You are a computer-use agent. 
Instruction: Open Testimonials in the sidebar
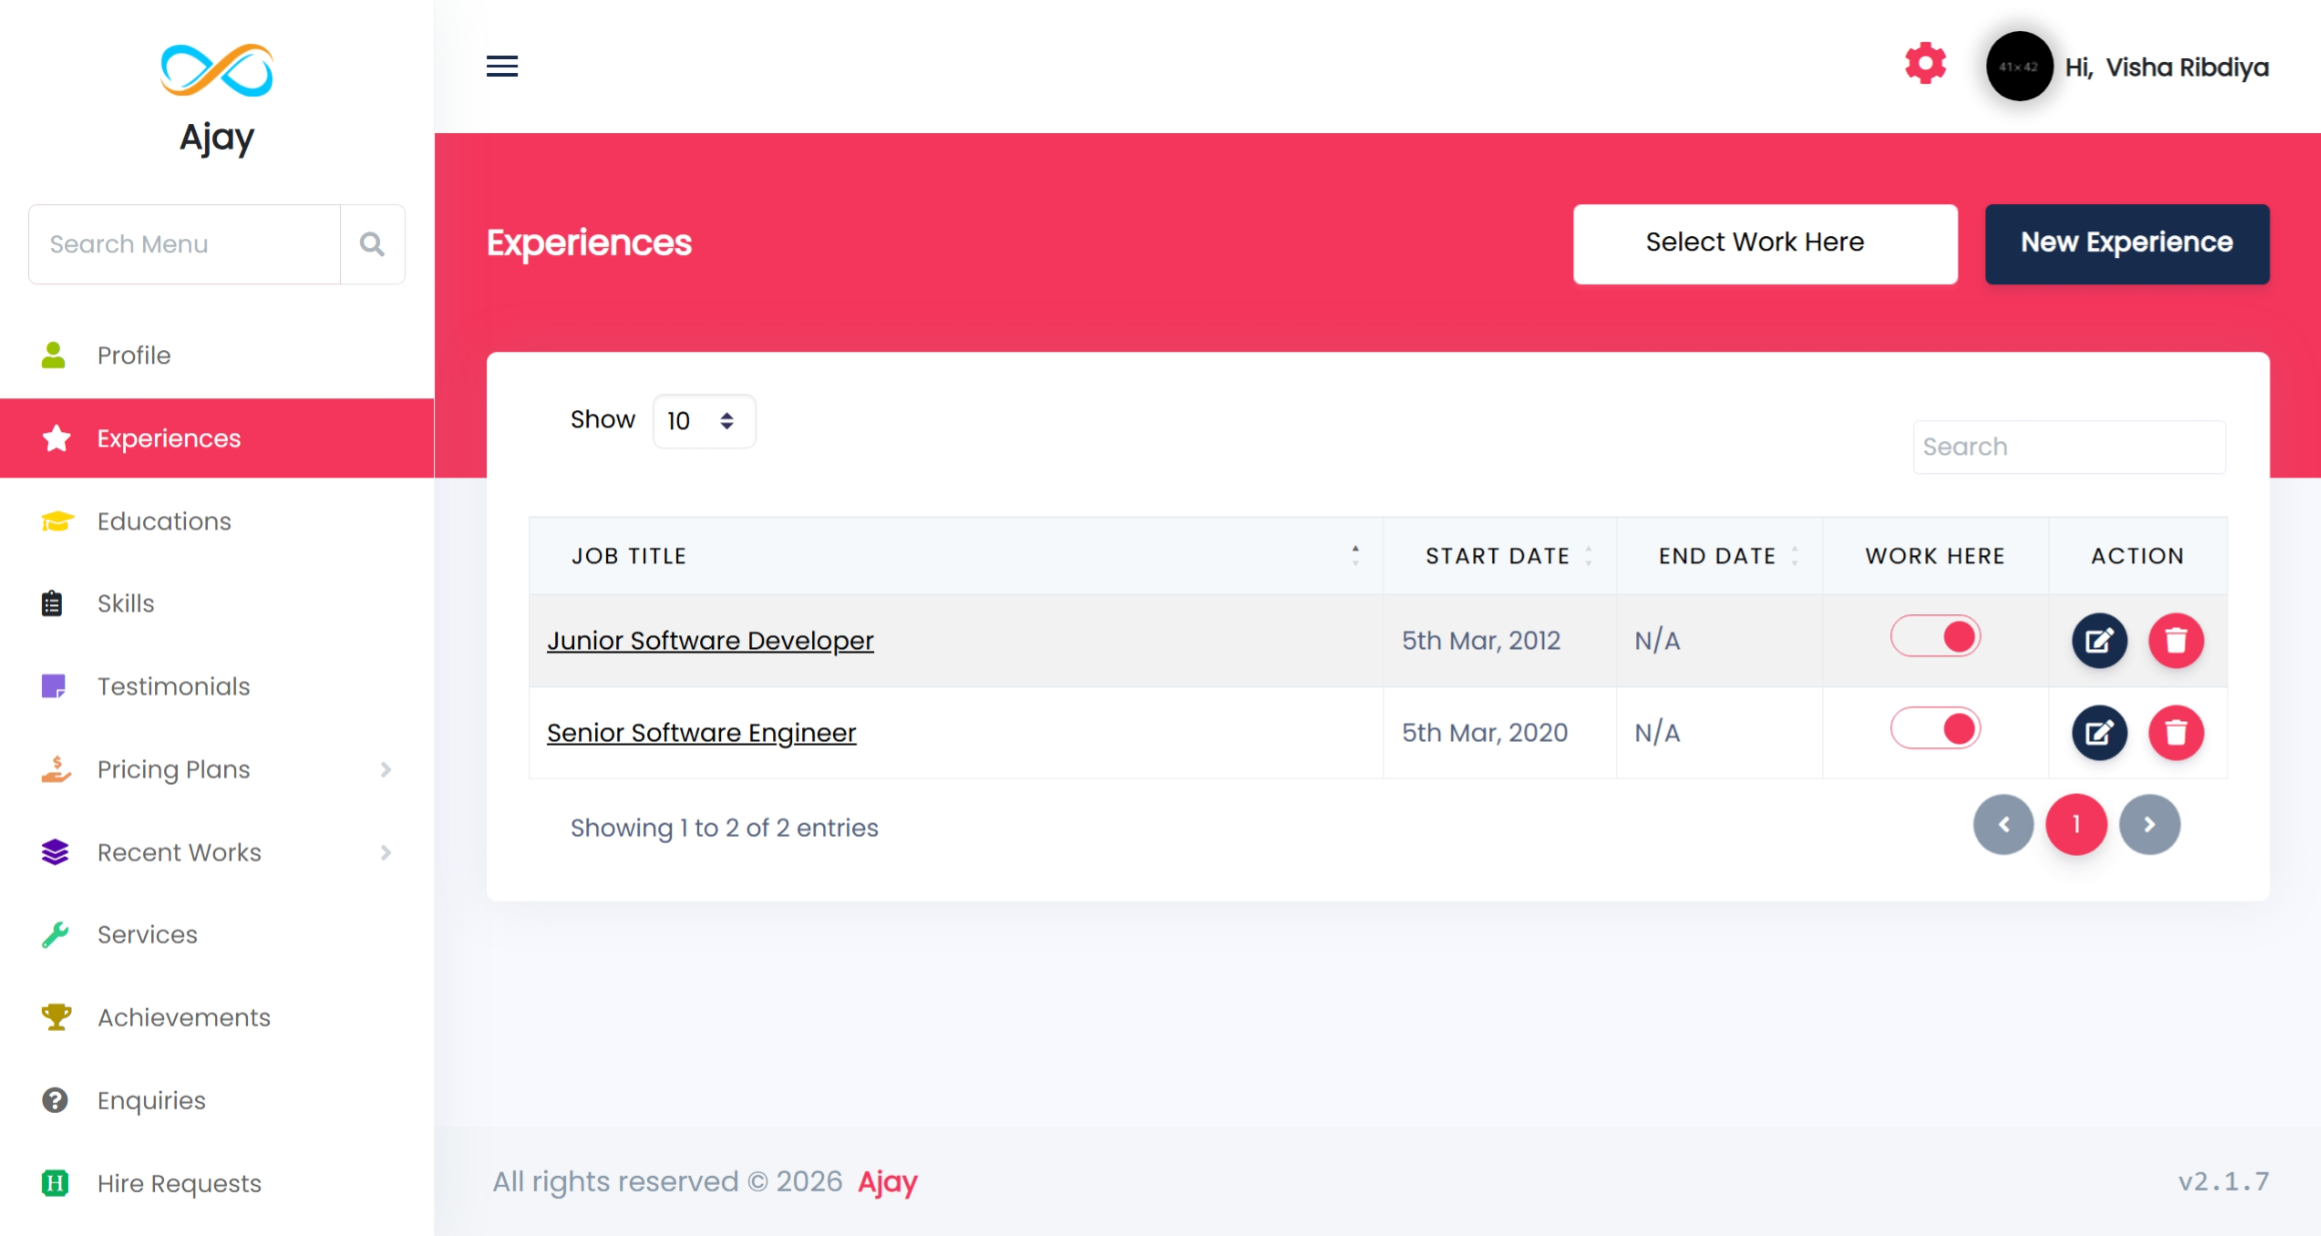pyautogui.click(x=173, y=686)
